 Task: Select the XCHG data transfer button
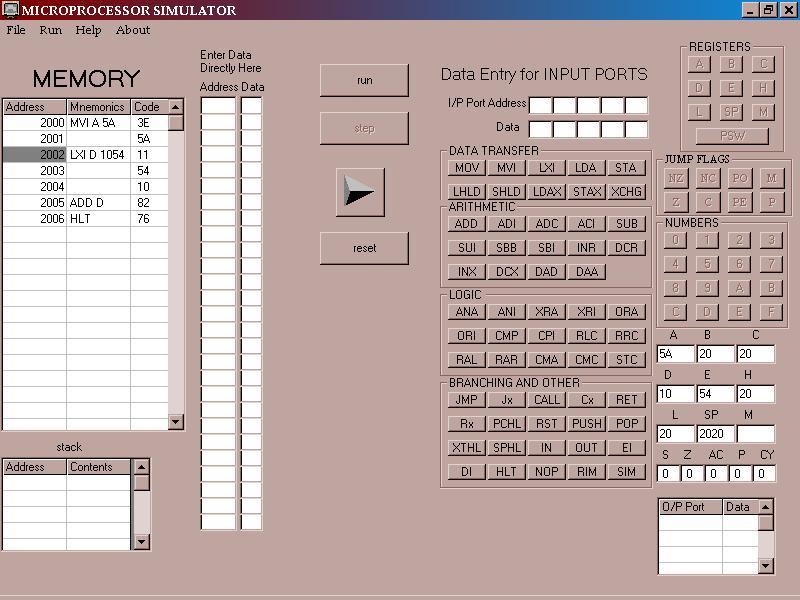pyautogui.click(x=626, y=192)
